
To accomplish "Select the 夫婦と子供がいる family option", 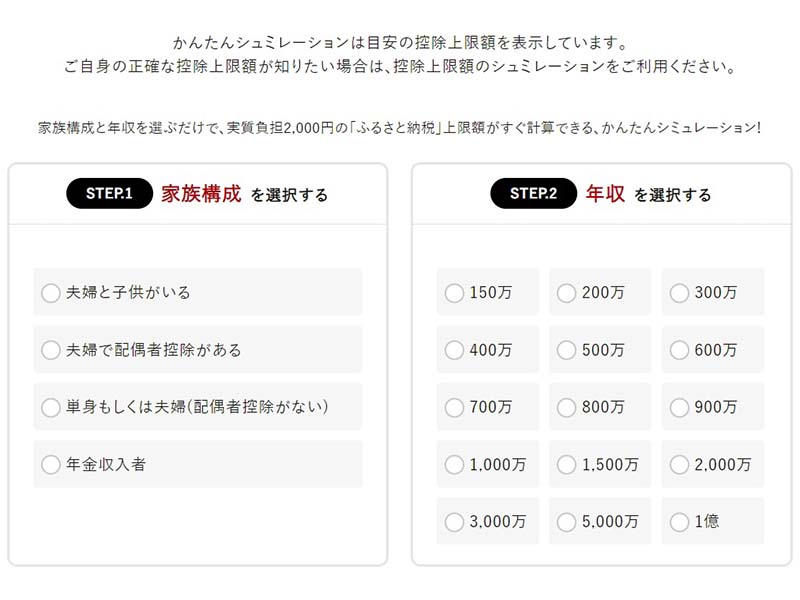I will click(51, 293).
